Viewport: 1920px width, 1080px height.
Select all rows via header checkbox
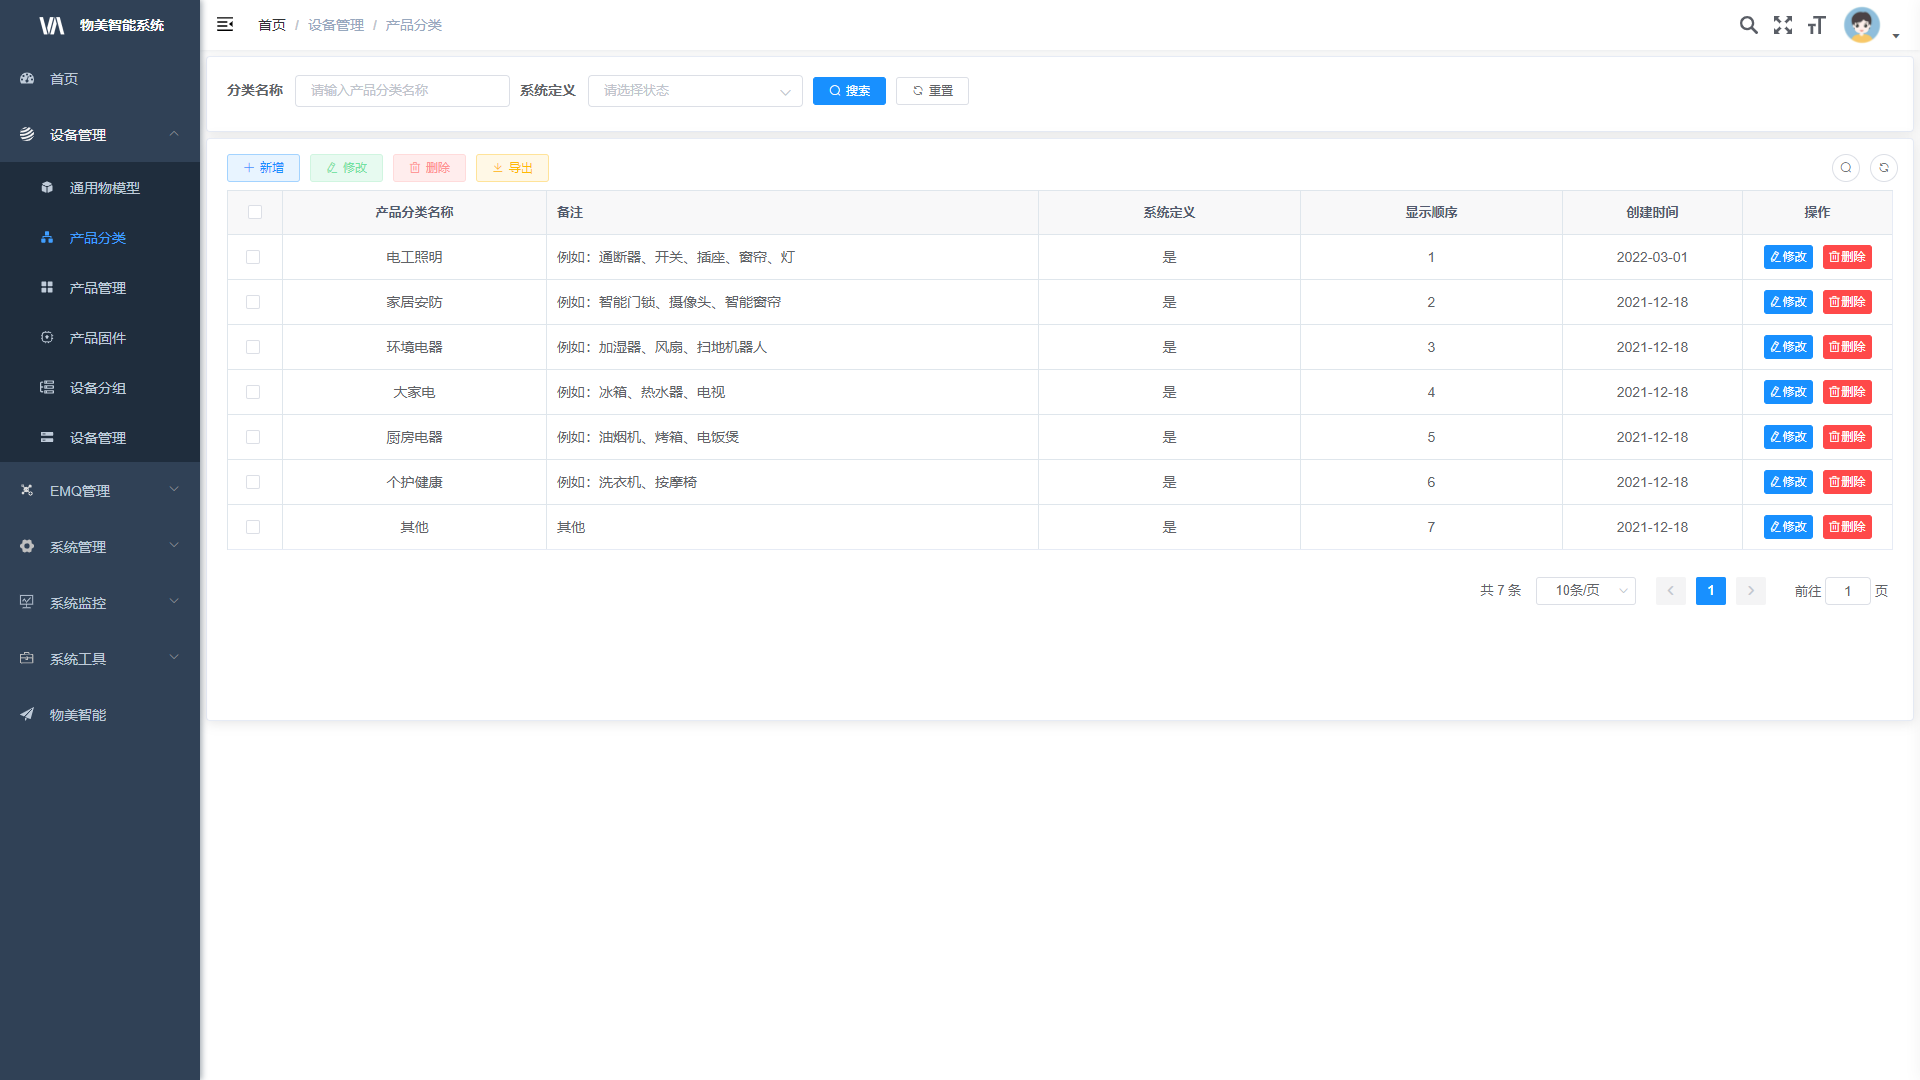(254, 212)
